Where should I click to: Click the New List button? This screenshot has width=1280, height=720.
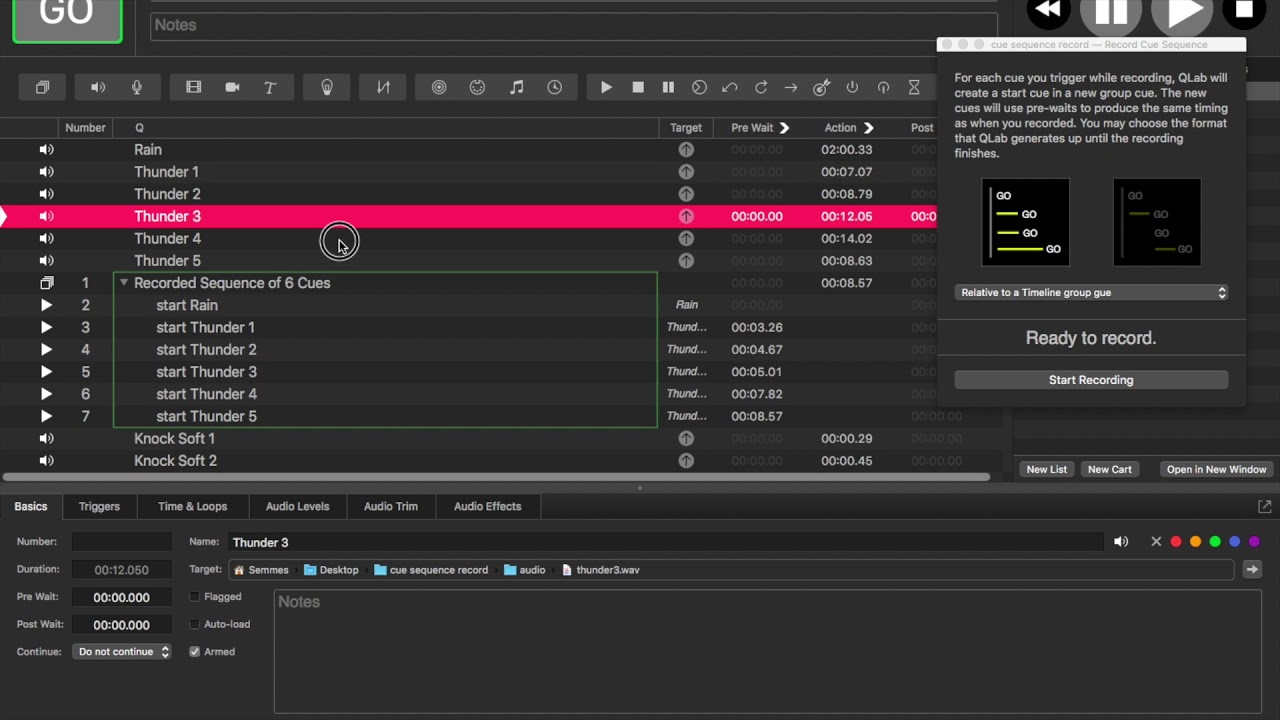(1047, 470)
